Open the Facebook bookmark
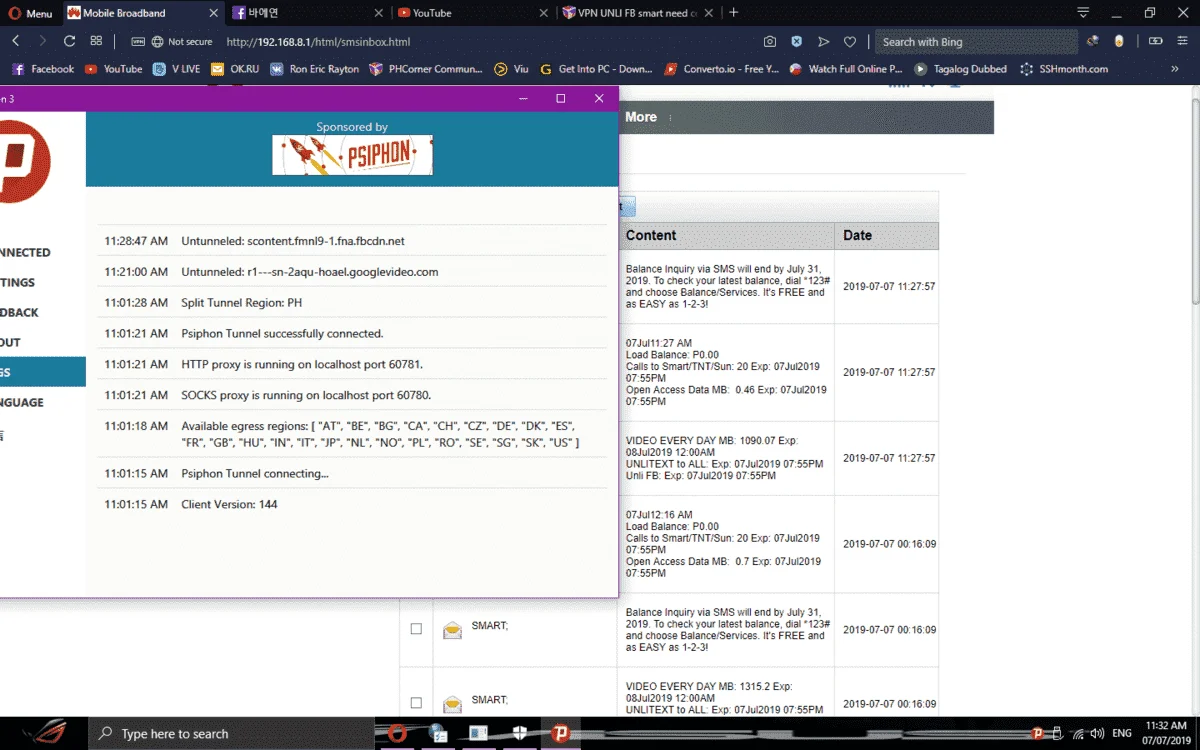Image resolution: width=1200 pixels, height=750 pixels. 42,69
